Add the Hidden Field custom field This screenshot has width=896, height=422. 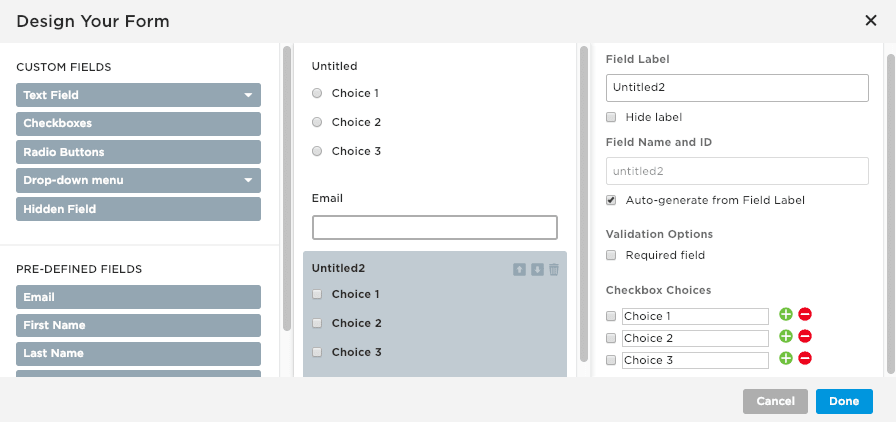point(138,209)
